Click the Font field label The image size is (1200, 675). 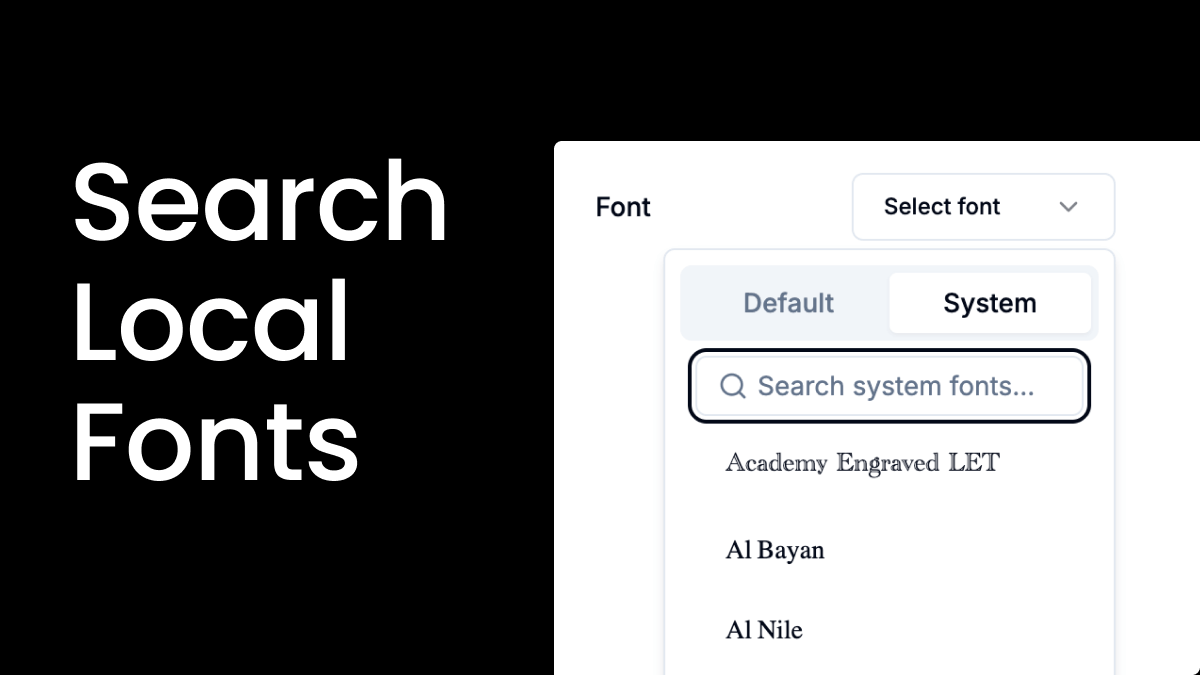[x=623, y=207]
